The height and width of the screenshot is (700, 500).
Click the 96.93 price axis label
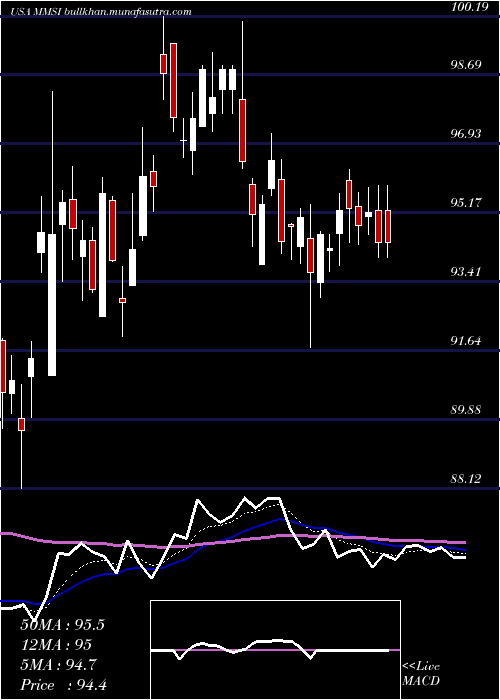pos(466,133)
